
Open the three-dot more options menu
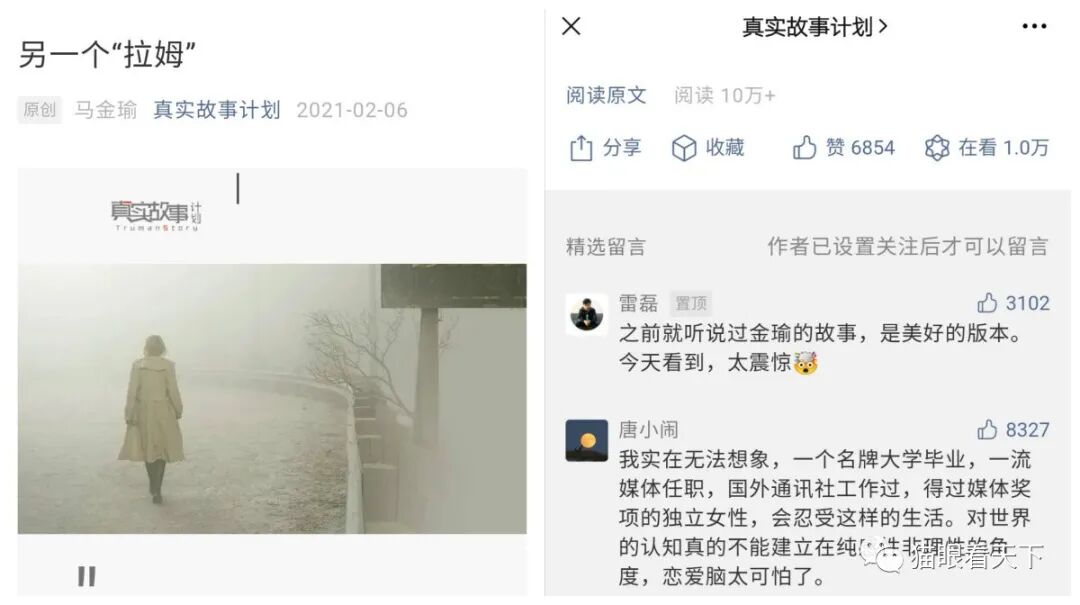tap(1034, 27)
